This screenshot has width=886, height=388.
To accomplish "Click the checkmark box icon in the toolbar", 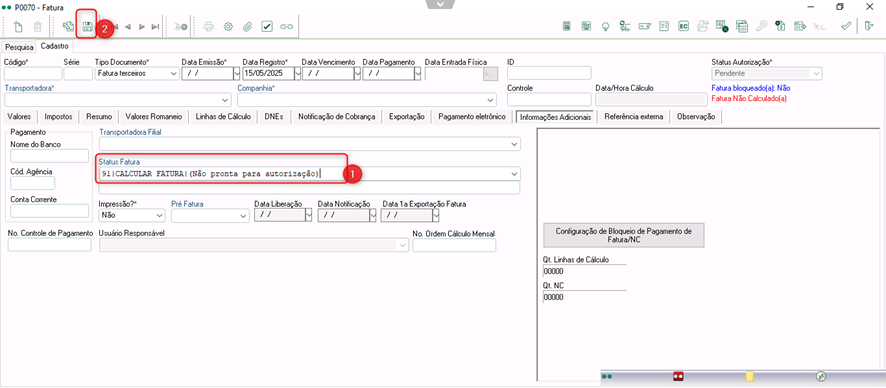I will click(267, 26).
